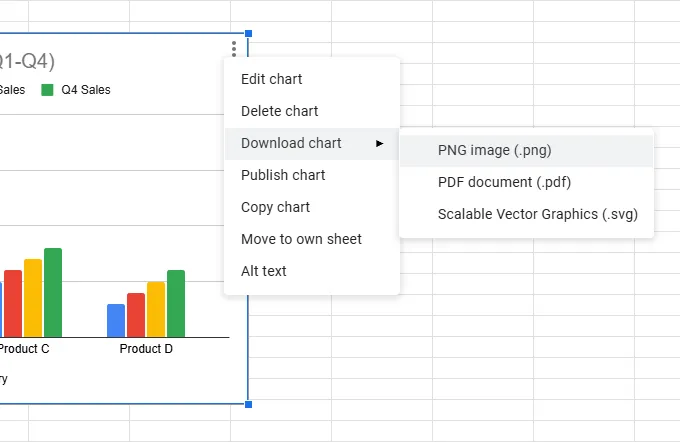Viewport: 680px width, 442px height.
Task: Select Move to own sheet
Action: [x=301, y=239]
